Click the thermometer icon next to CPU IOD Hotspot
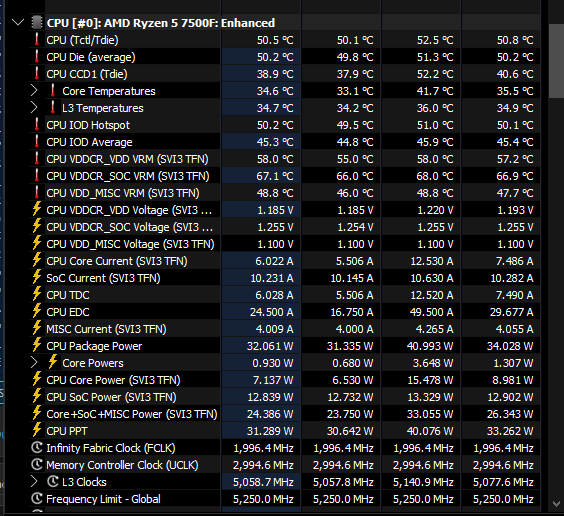Image resolution: width=564 pixels, height=516 pixels. (x=37, y=124)
